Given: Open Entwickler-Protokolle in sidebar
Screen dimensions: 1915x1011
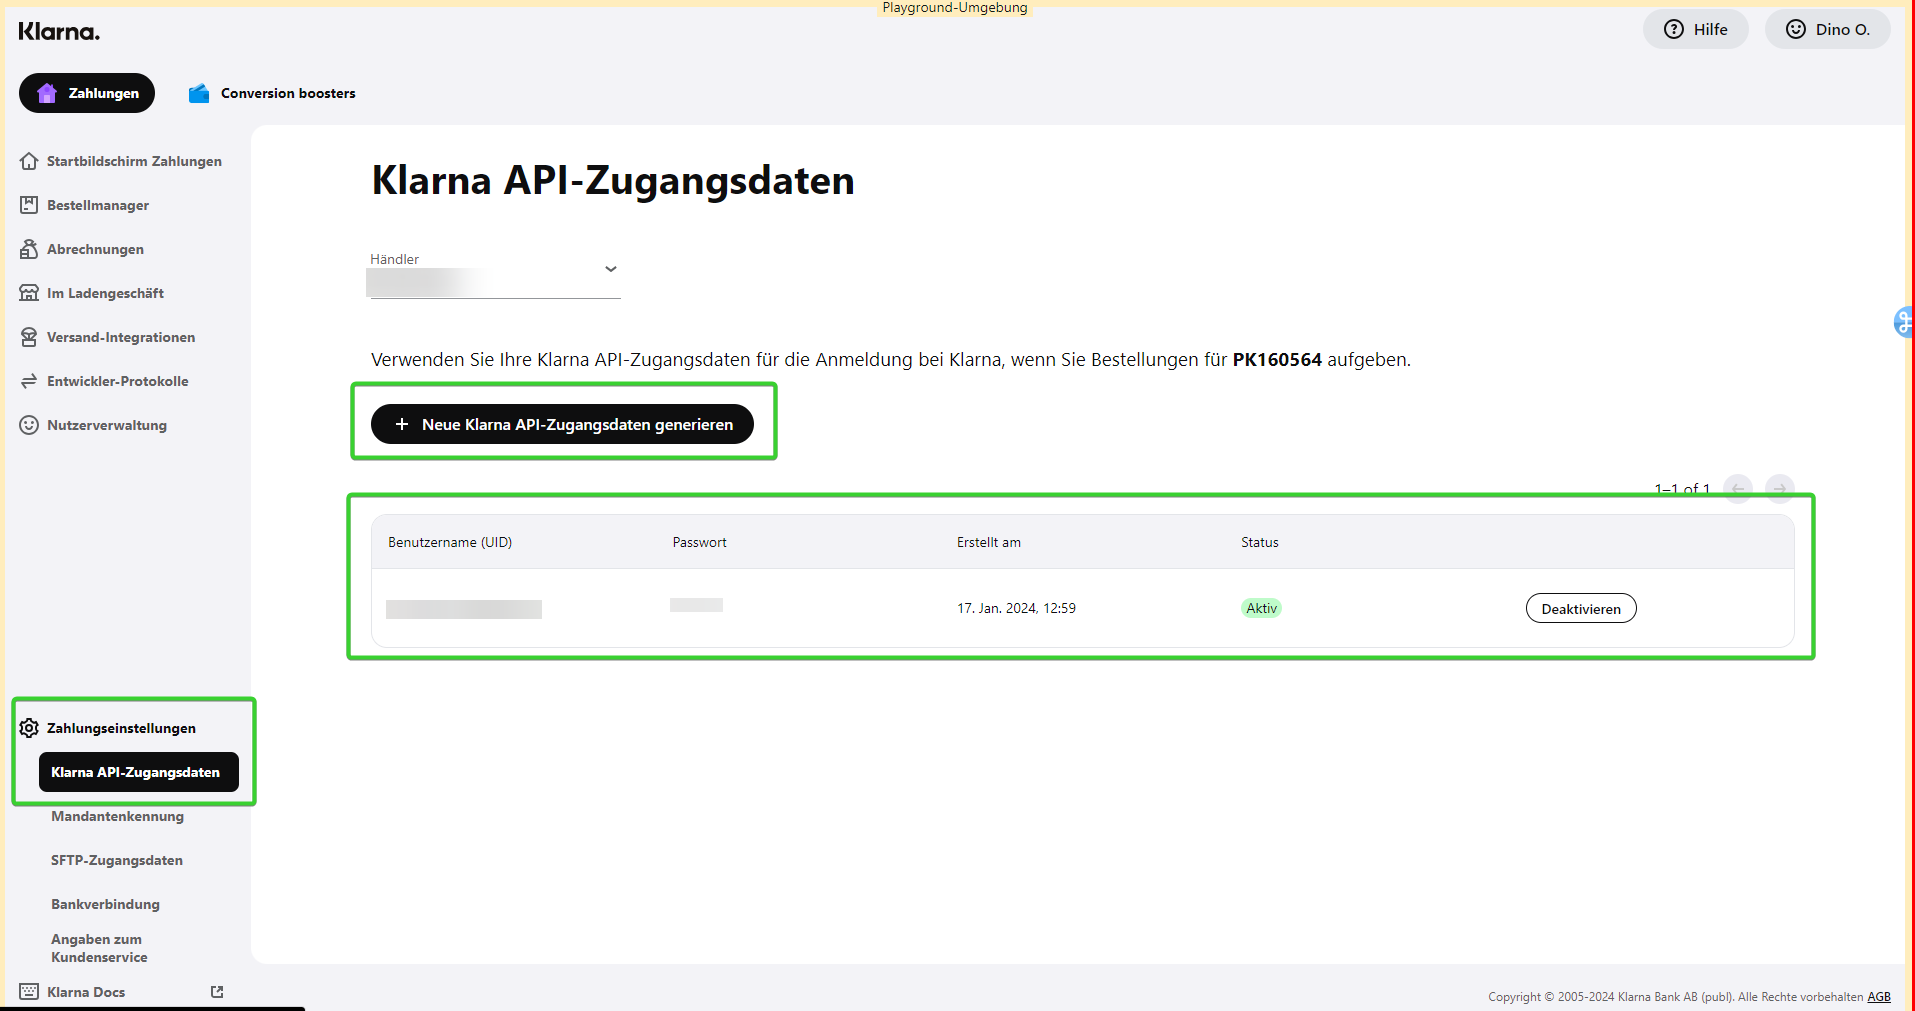Looking at the screenshot, I should [x=104, y=381].
